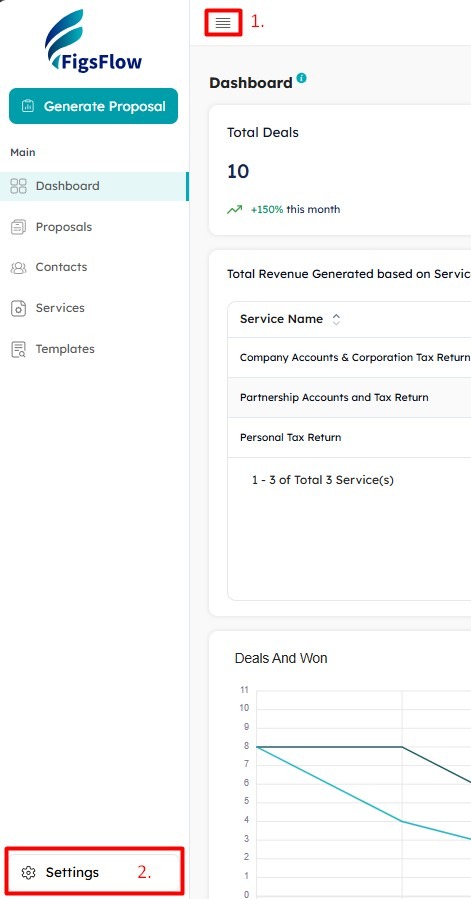Click the Generate Proposal button
The height and width of the screenshot is (899, 471).
pos(94,106)
